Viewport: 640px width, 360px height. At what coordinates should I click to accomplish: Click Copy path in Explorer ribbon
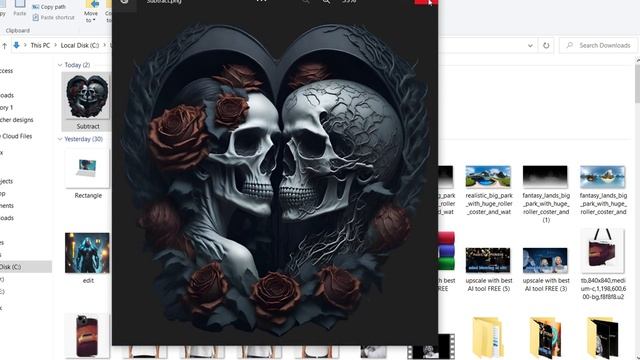tap(49, 7)
